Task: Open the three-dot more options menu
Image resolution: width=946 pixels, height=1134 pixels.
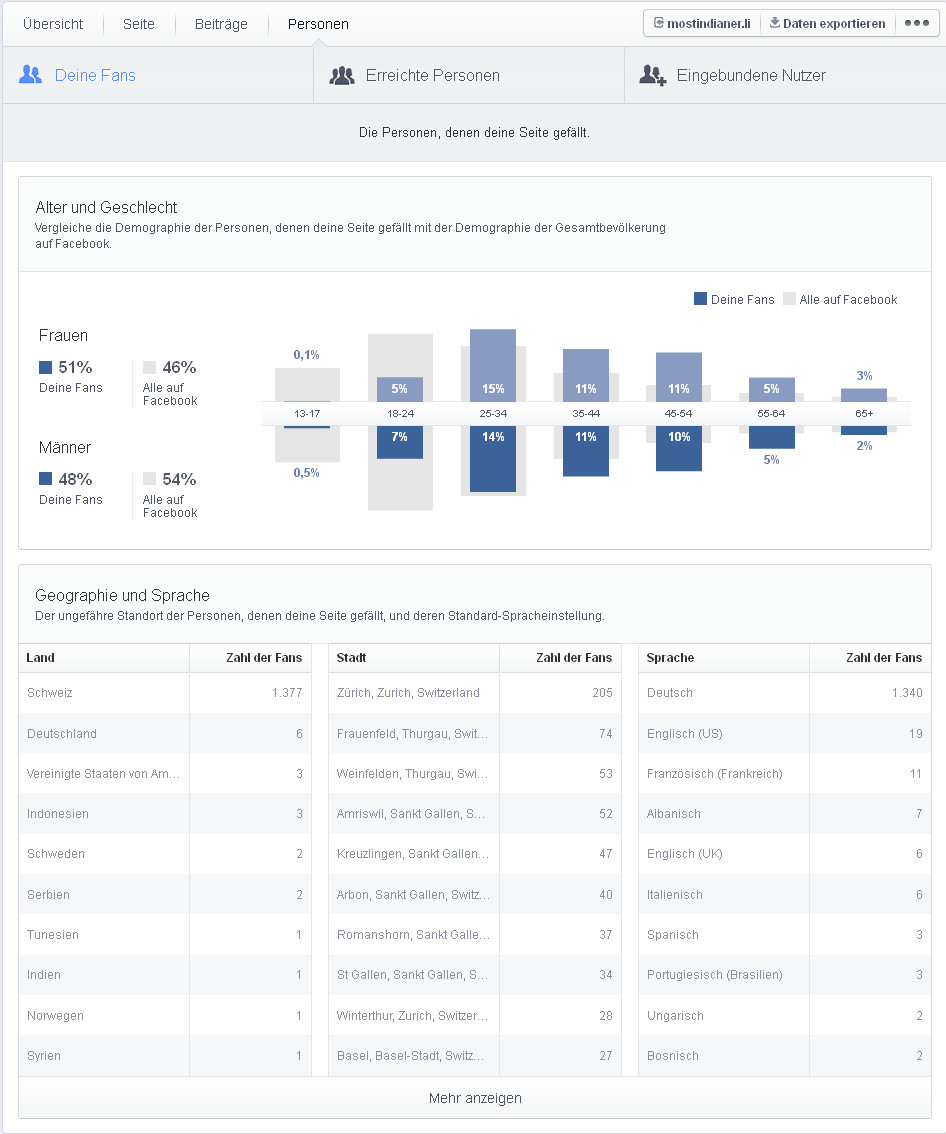Action: tap(917, 23)
